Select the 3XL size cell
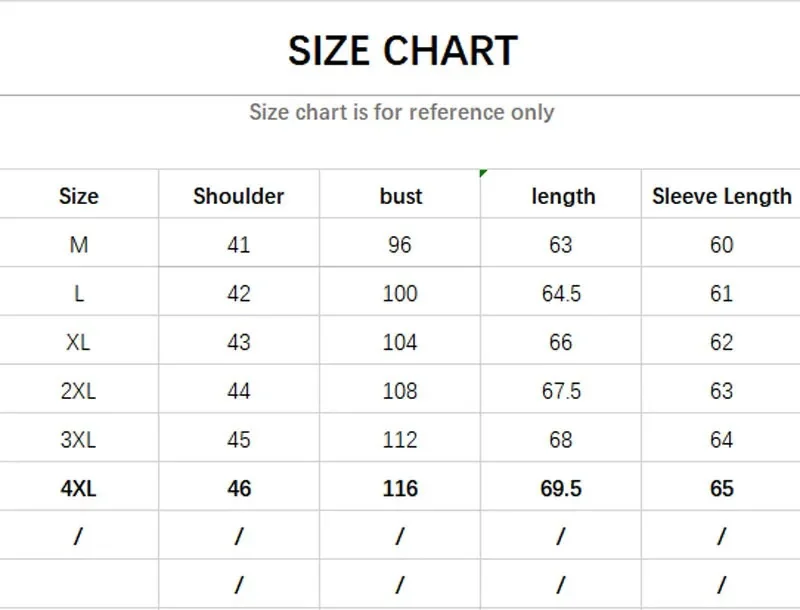Screen dimensions: 800x610 click(x=78, y=440)
